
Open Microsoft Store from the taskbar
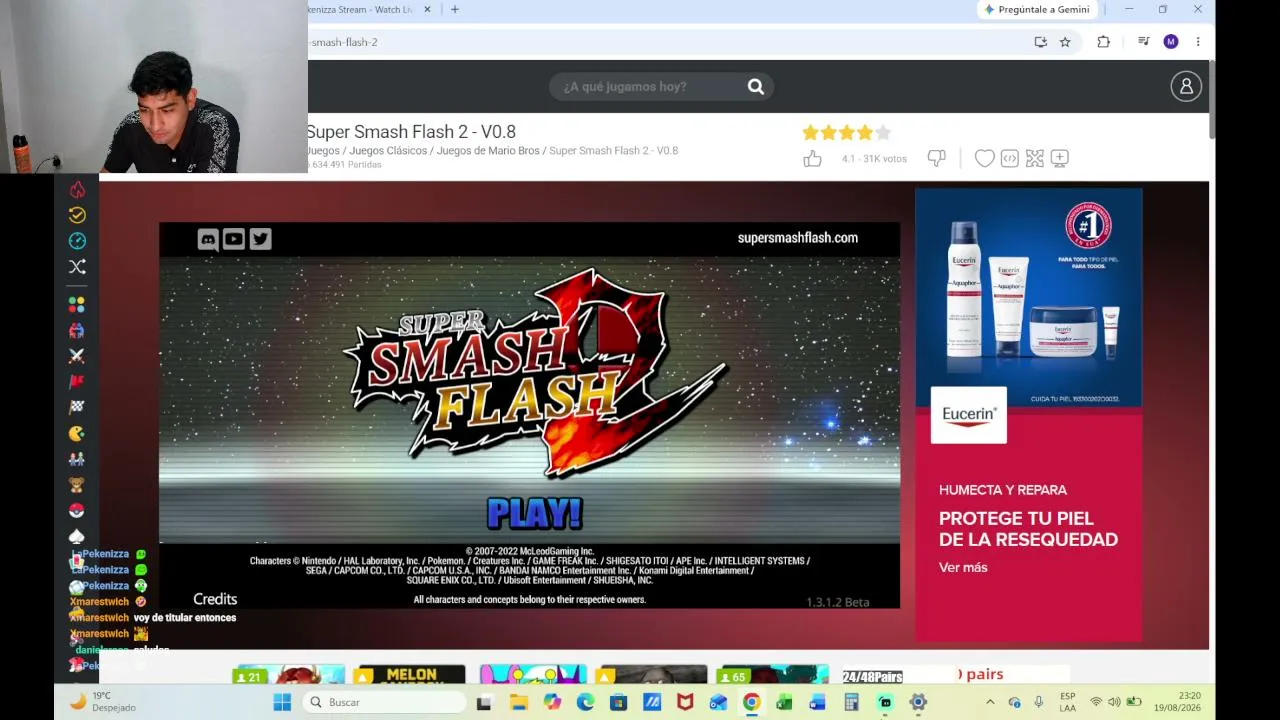point(618,702)
